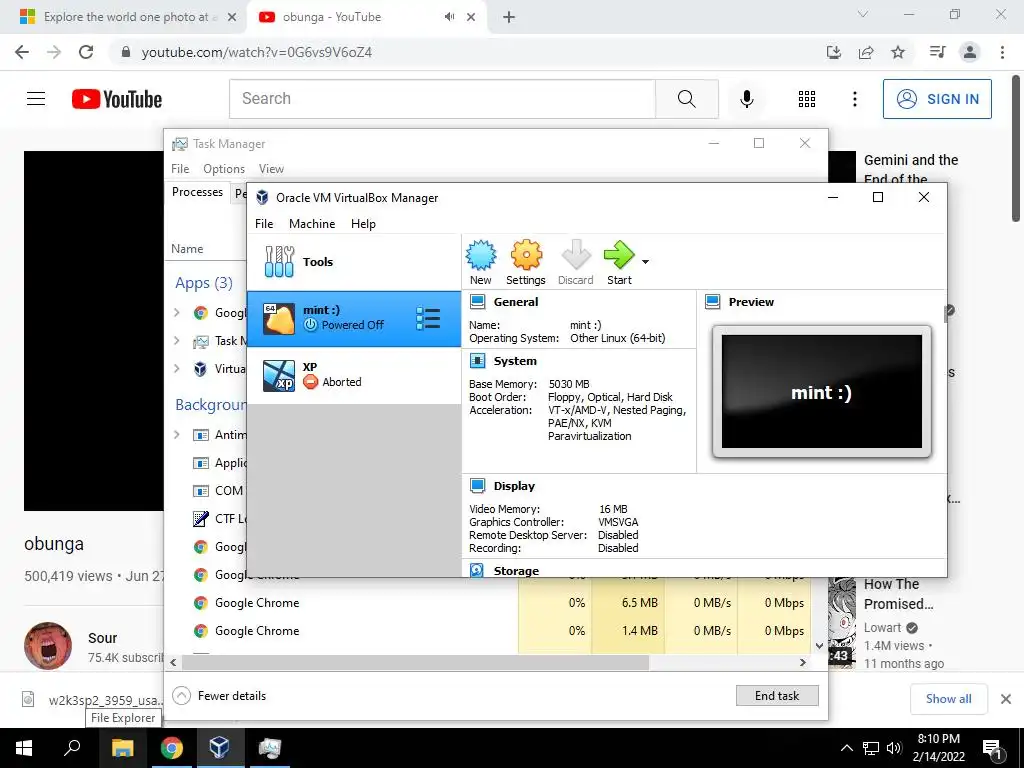Open Windows Start menu
1024x768 pixels.
tap(24, 748)
